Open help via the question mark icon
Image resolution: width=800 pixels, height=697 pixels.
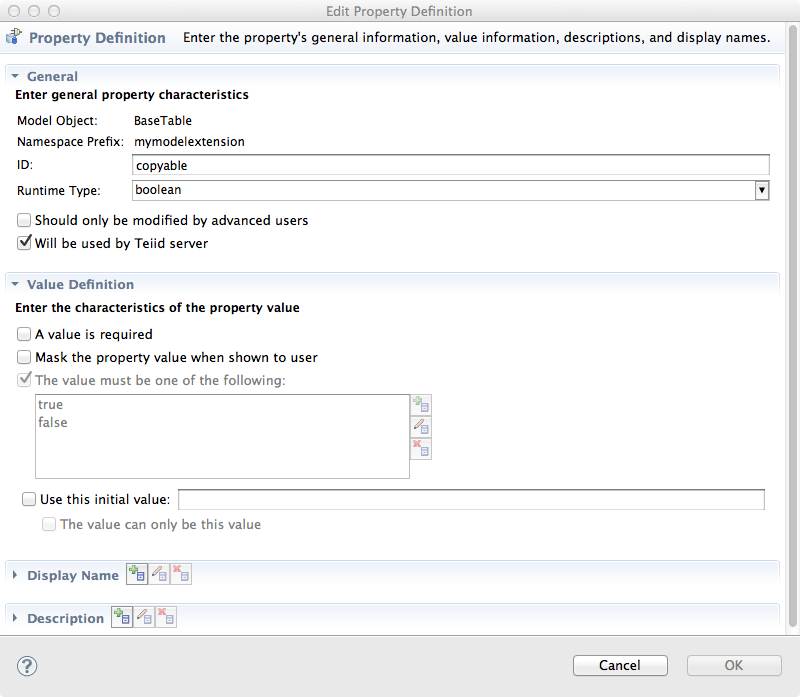point(26,665)
